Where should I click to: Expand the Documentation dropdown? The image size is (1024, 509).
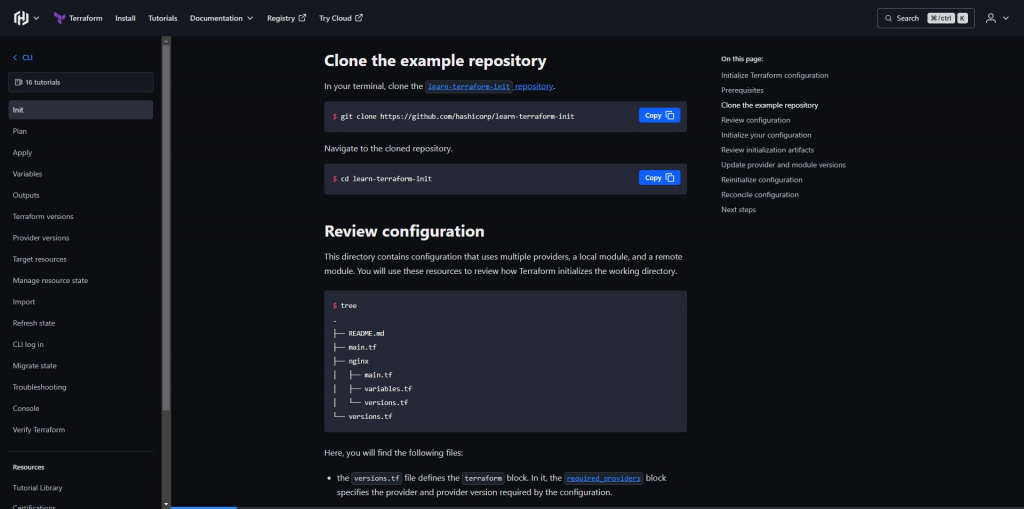click(x=221, y=18)
